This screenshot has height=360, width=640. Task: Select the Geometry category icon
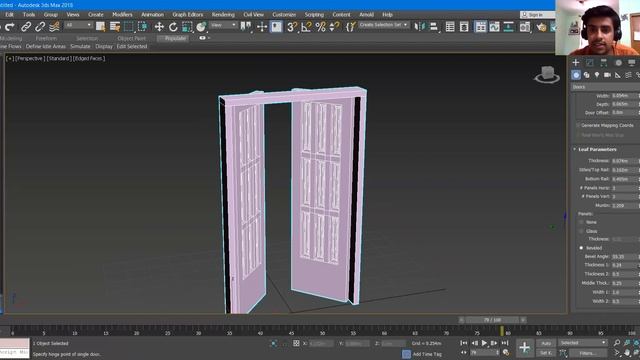tap(576, 75)
